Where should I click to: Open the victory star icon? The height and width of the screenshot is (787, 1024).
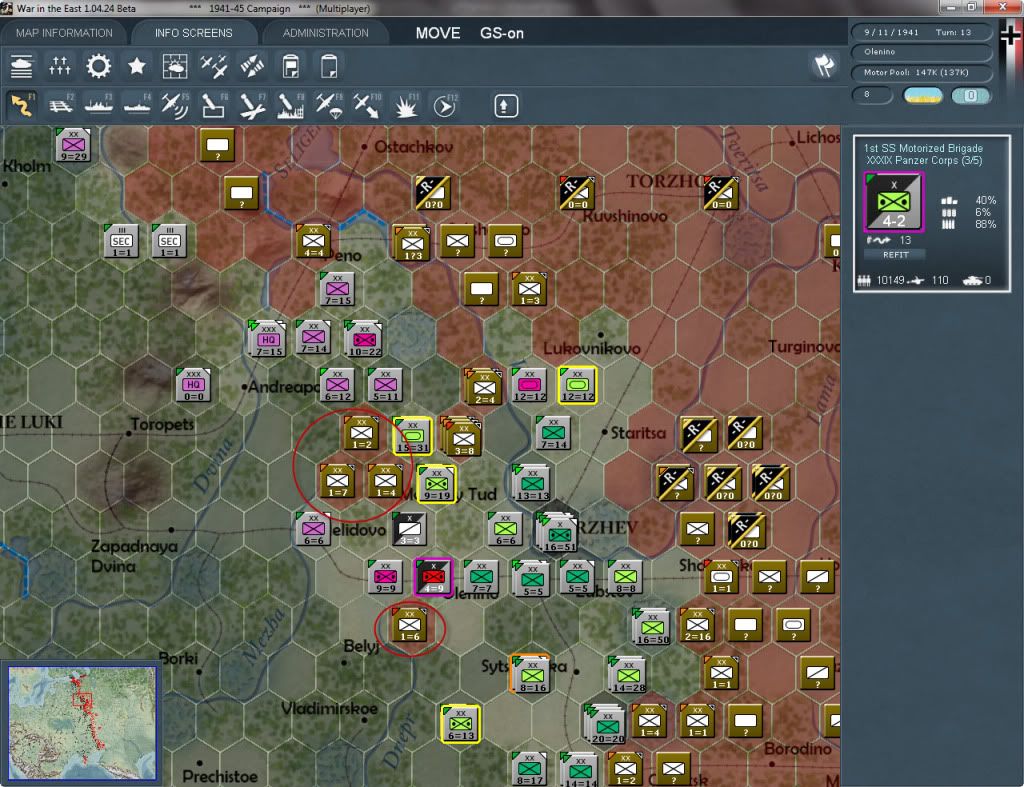coord(136,66)
